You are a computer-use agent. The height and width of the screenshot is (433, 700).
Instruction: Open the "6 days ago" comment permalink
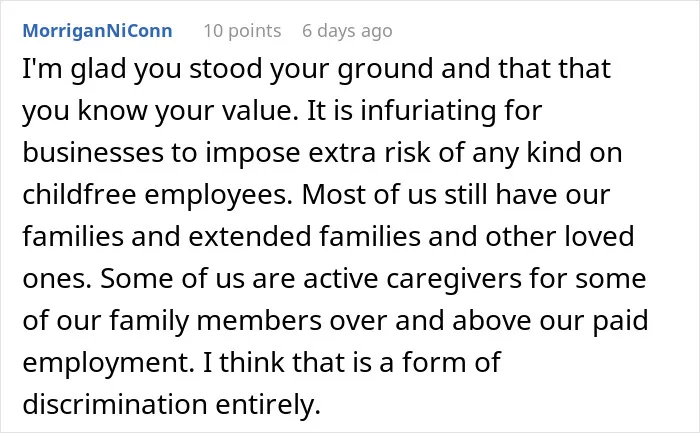(347, 31)
